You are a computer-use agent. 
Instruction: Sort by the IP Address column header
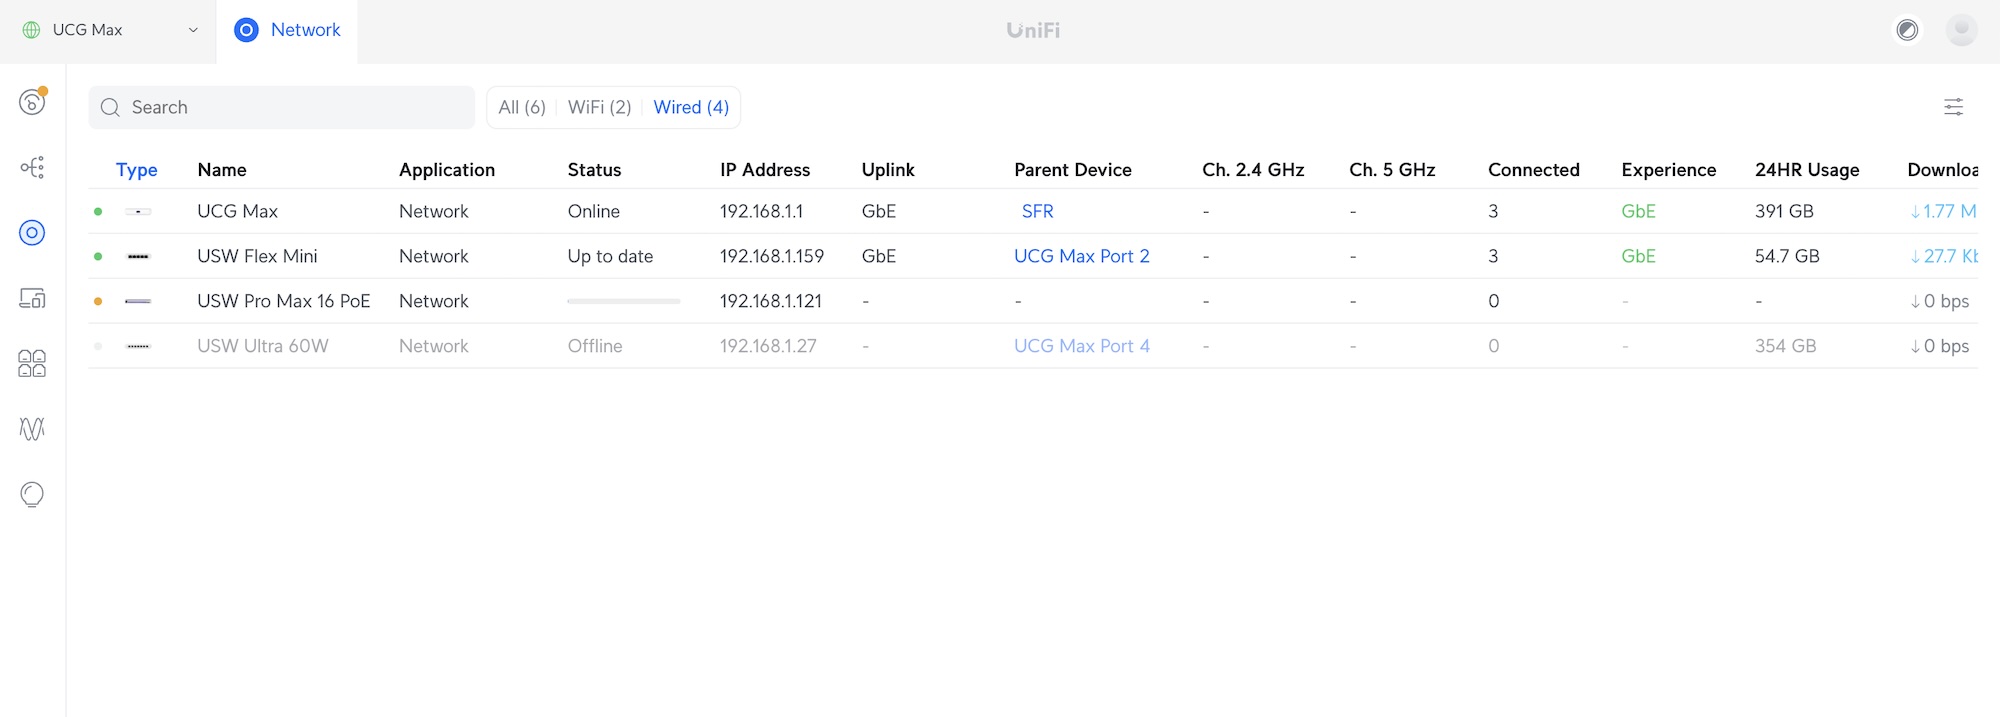click(765, 170)
